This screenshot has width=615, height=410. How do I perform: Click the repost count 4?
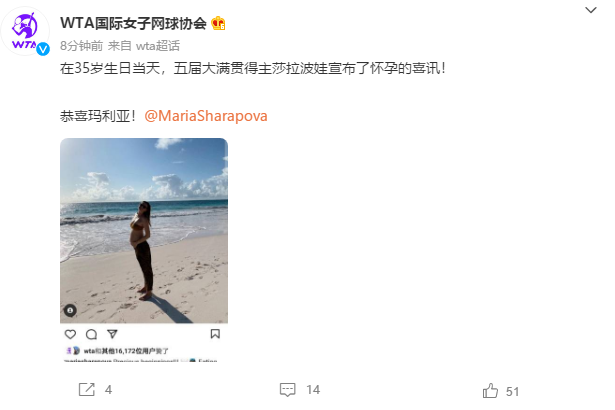pos(108,390)
